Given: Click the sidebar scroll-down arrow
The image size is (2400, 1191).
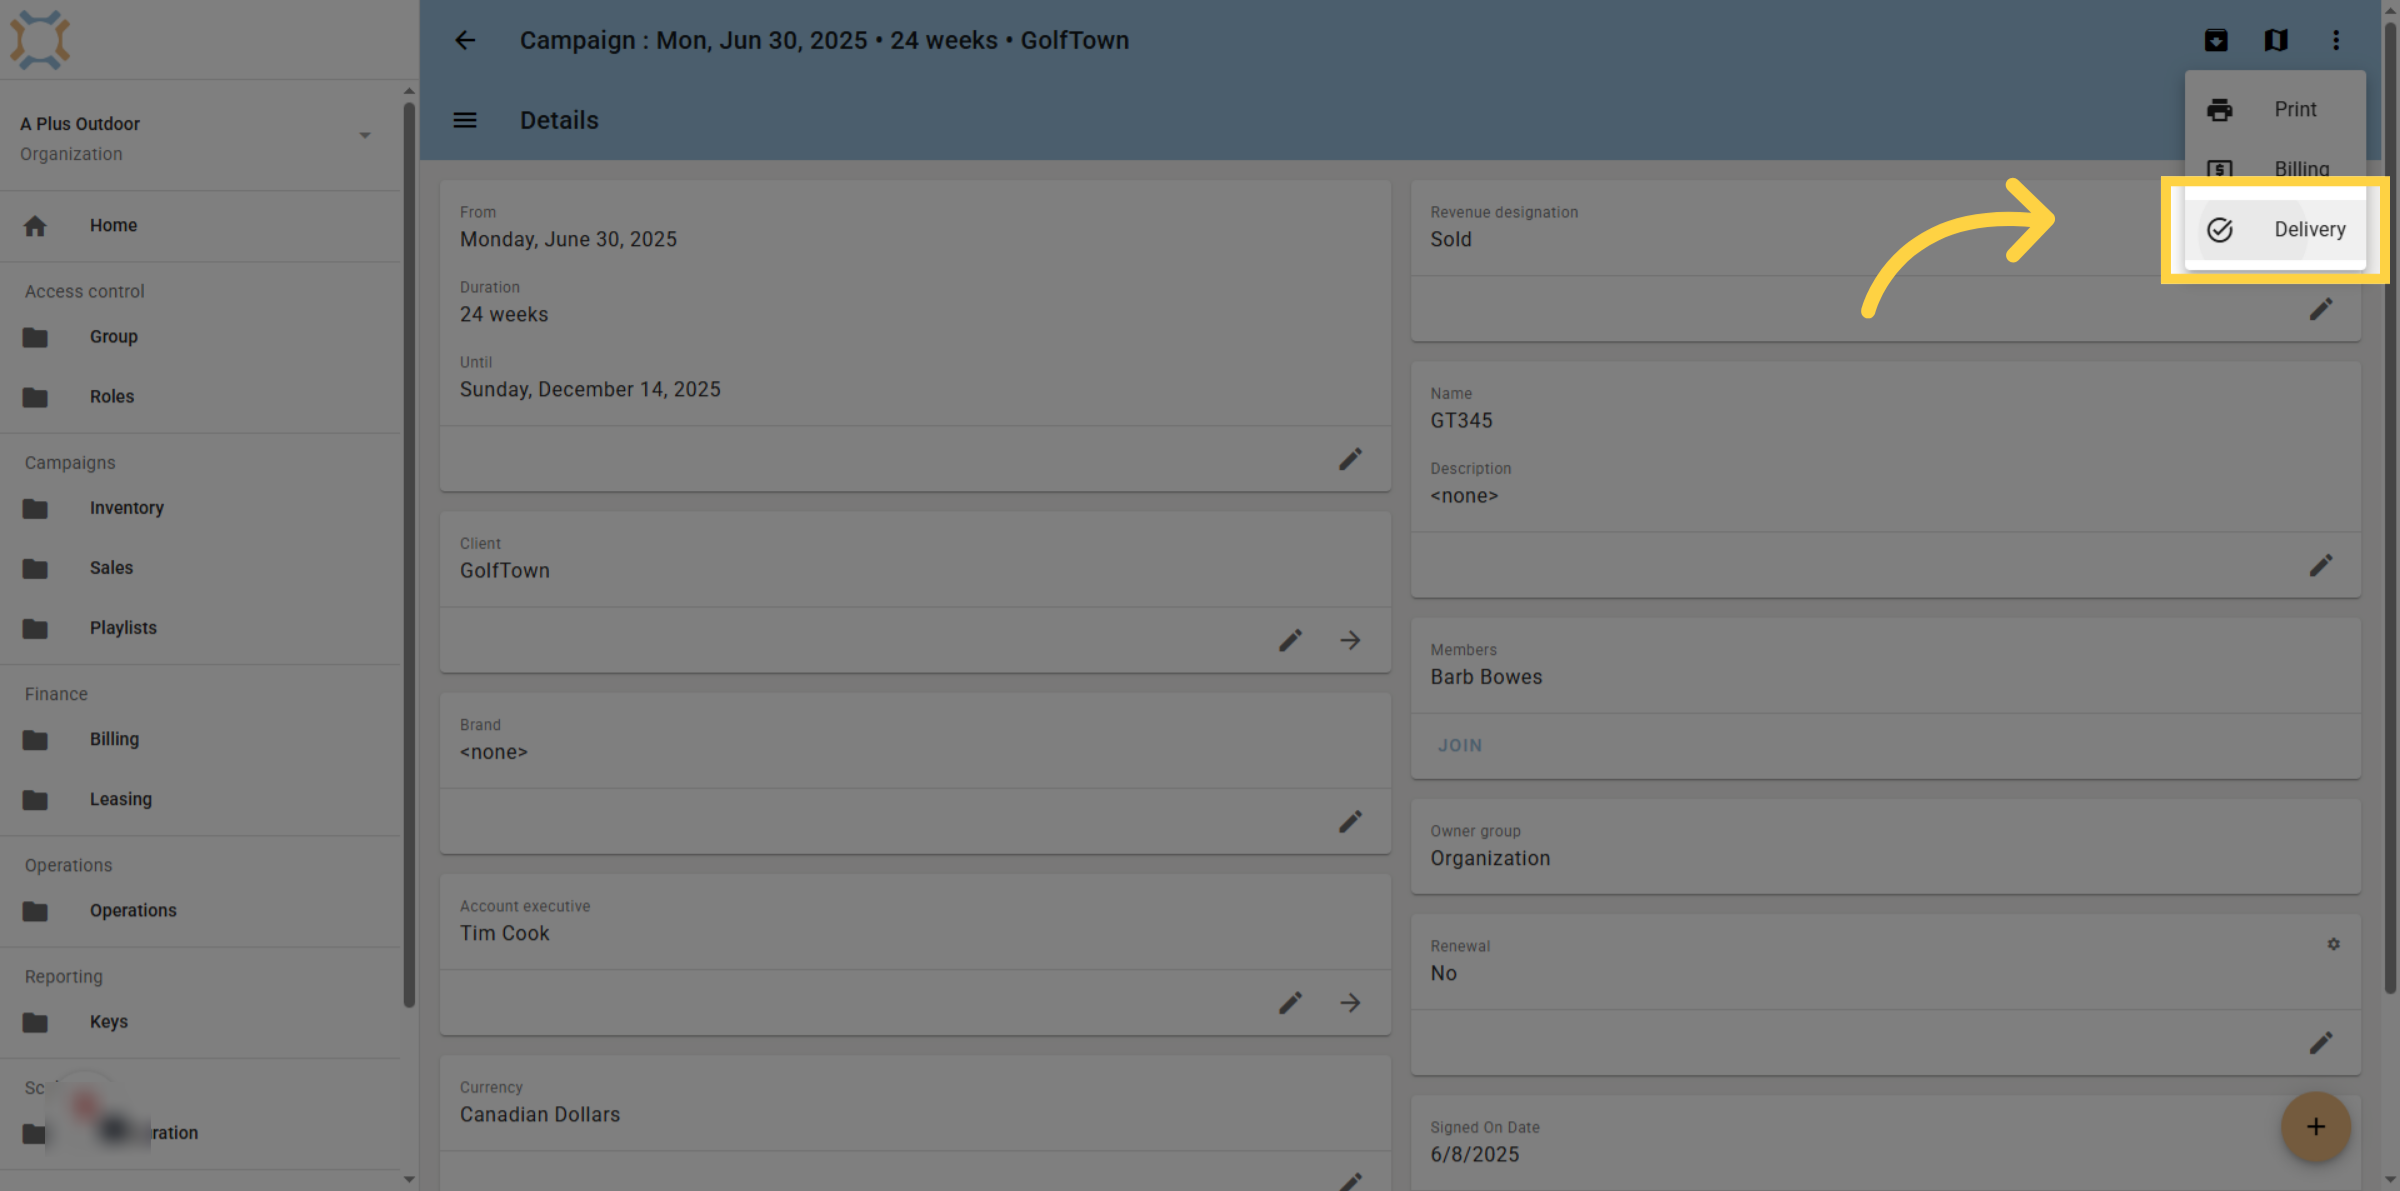Looking at the screenshot, I should click(409, 1179).
